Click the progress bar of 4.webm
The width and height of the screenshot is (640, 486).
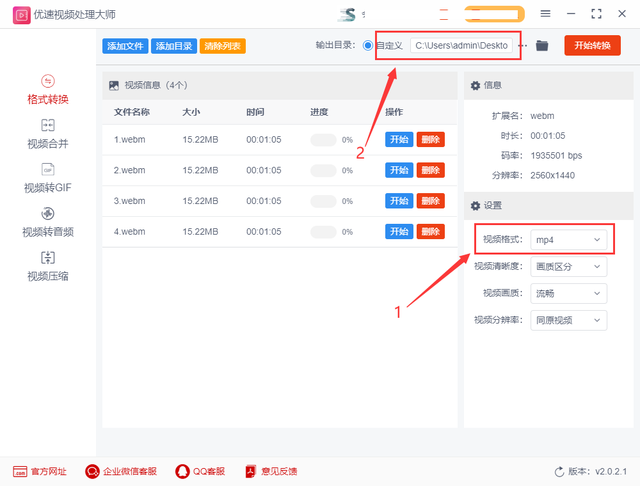(x=323, y=232)
